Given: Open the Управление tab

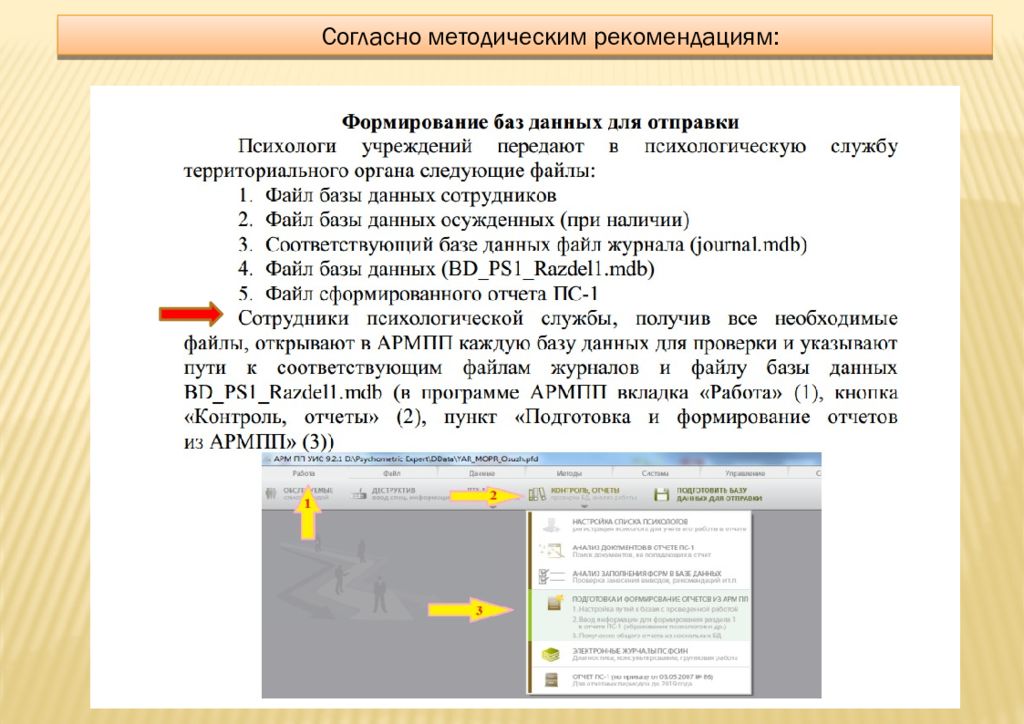Looking at the screenshot, I should click(745, 472).
